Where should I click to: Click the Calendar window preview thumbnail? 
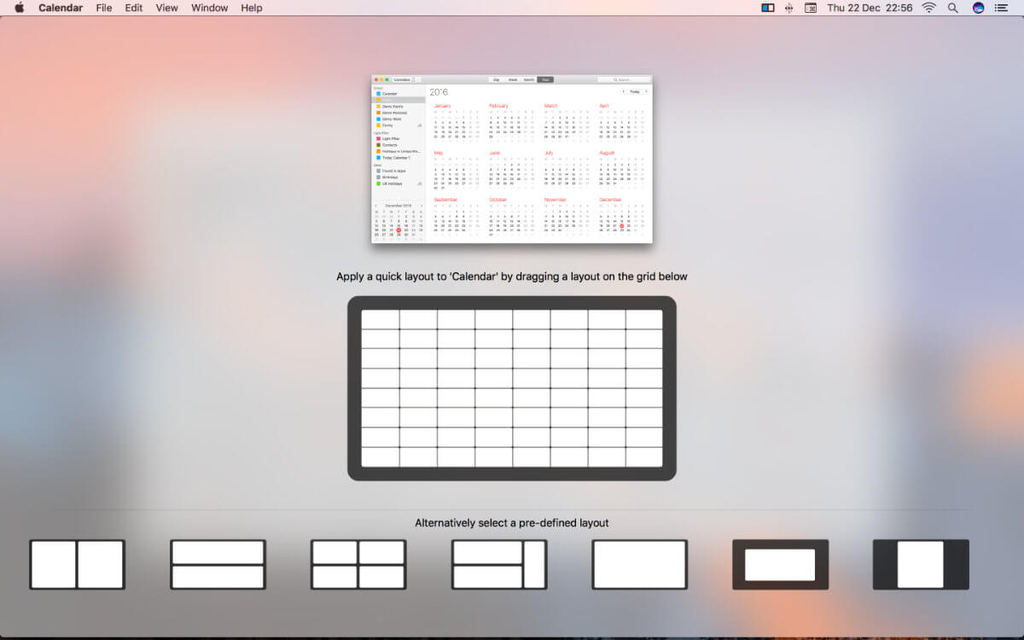pyautogui.click(x=511, y=159)
